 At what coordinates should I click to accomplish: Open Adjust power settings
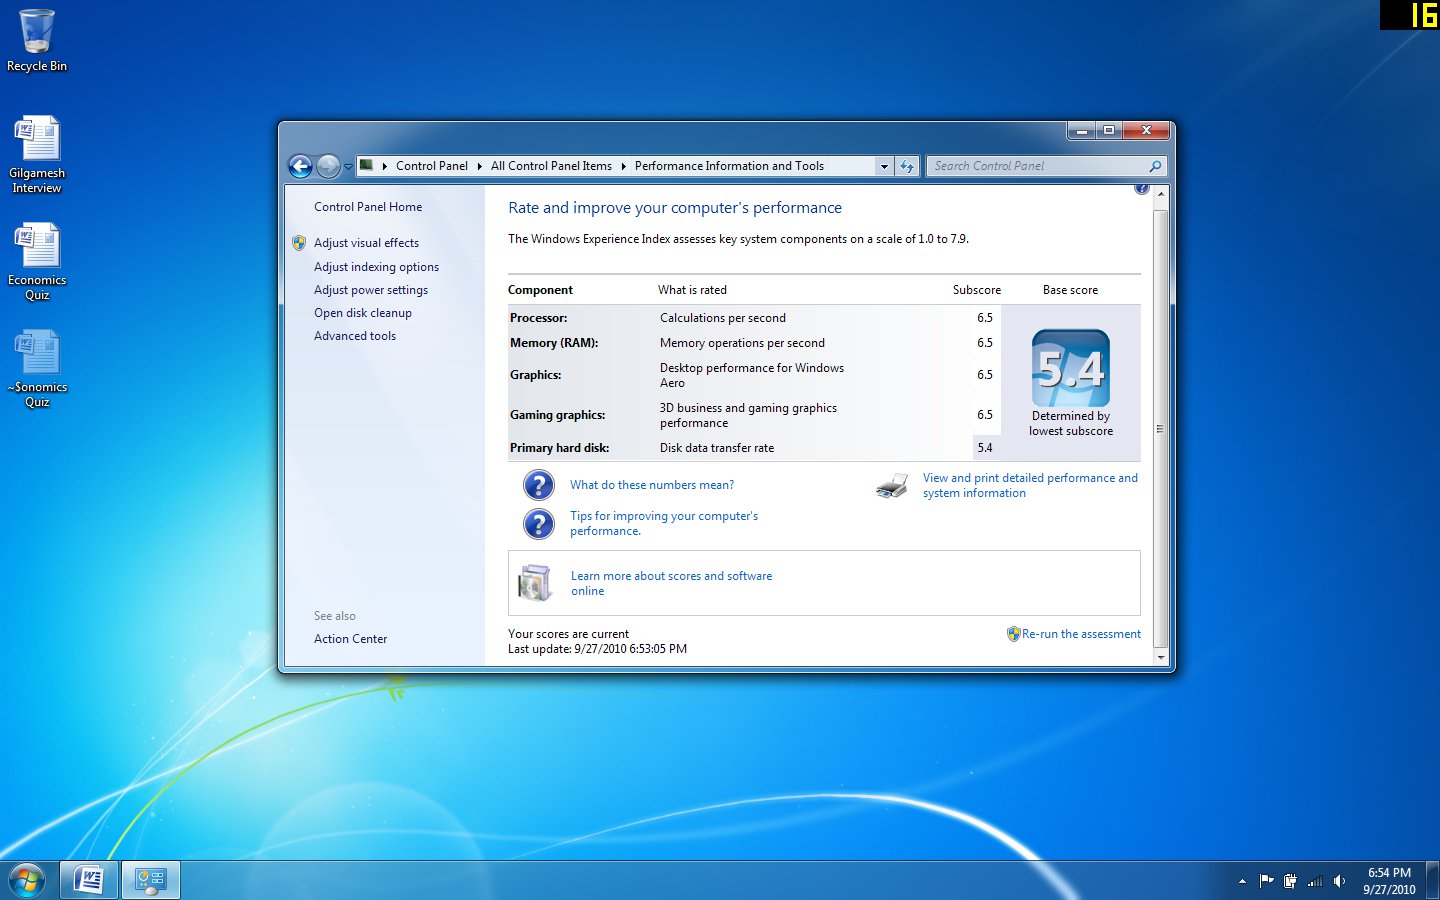click(x=371, y=290)
